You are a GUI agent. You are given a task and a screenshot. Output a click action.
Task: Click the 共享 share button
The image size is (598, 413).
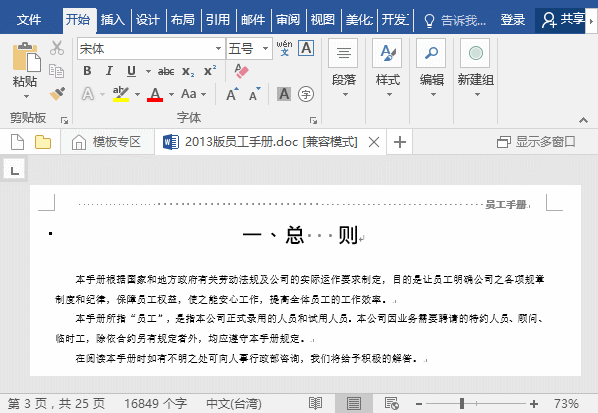pos(563,19)
